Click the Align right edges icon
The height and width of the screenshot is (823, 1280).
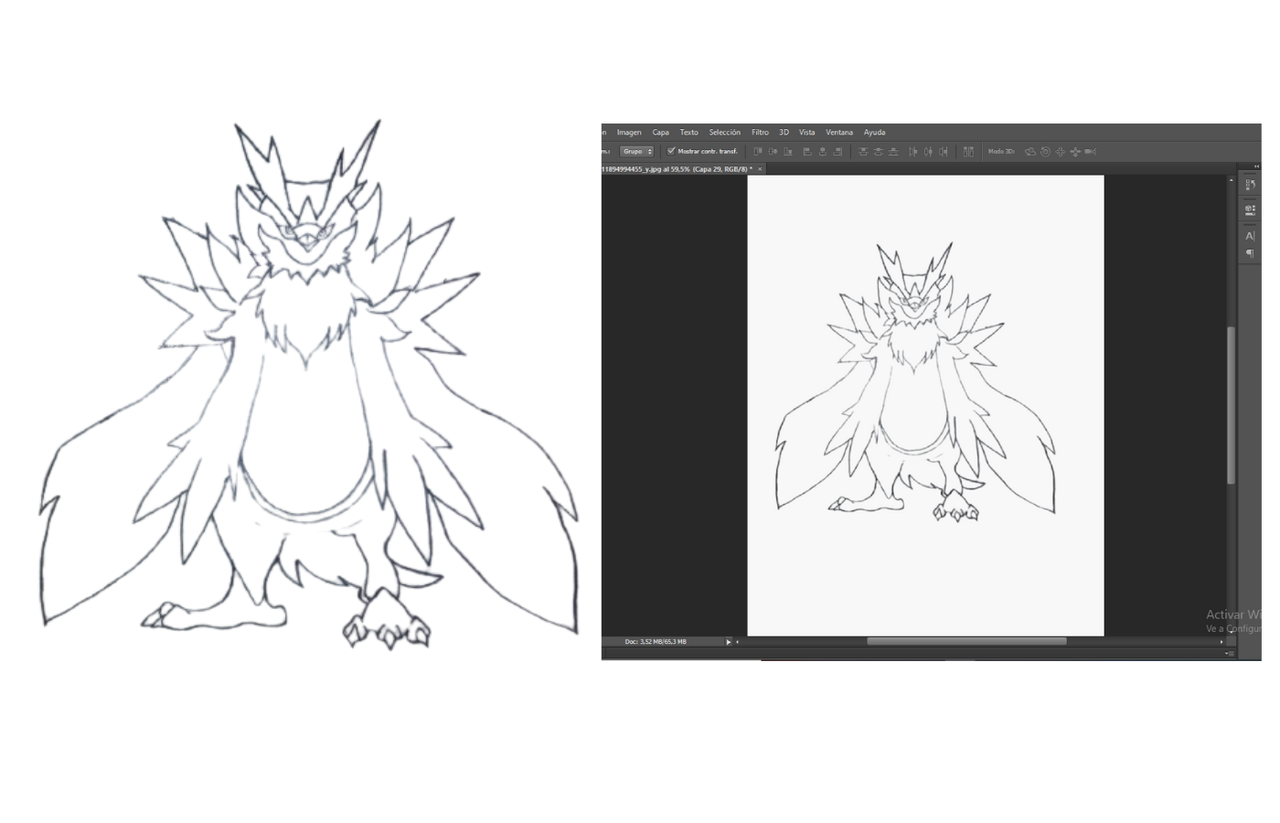(838, 151)
